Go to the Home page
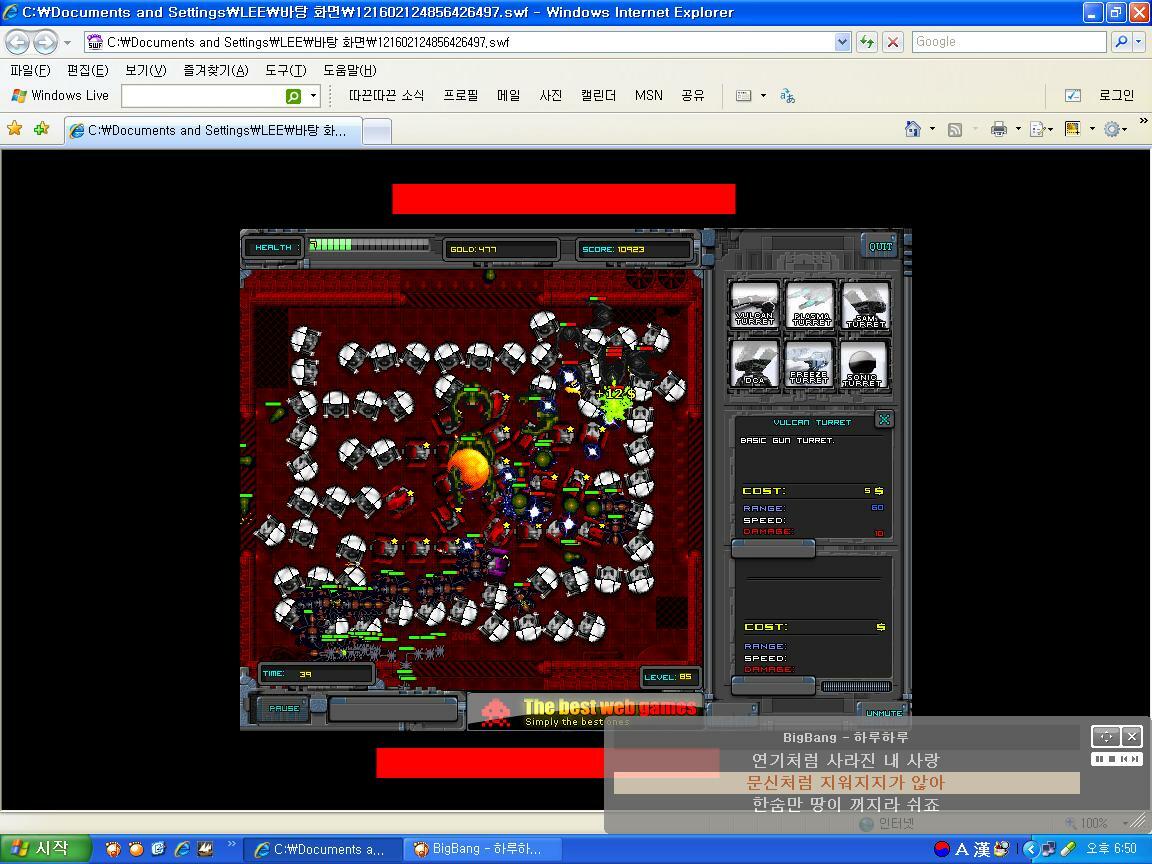The height and width of the screenshot is (864, 1152). pos(912,129)
